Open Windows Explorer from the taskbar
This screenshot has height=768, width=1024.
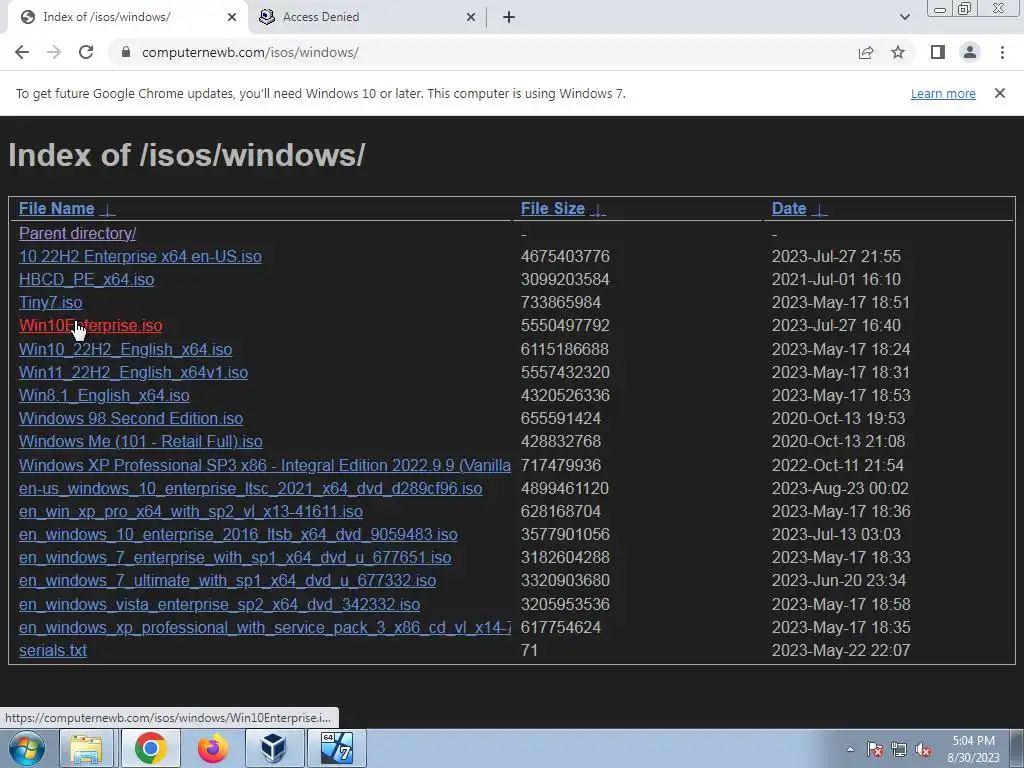87,748
